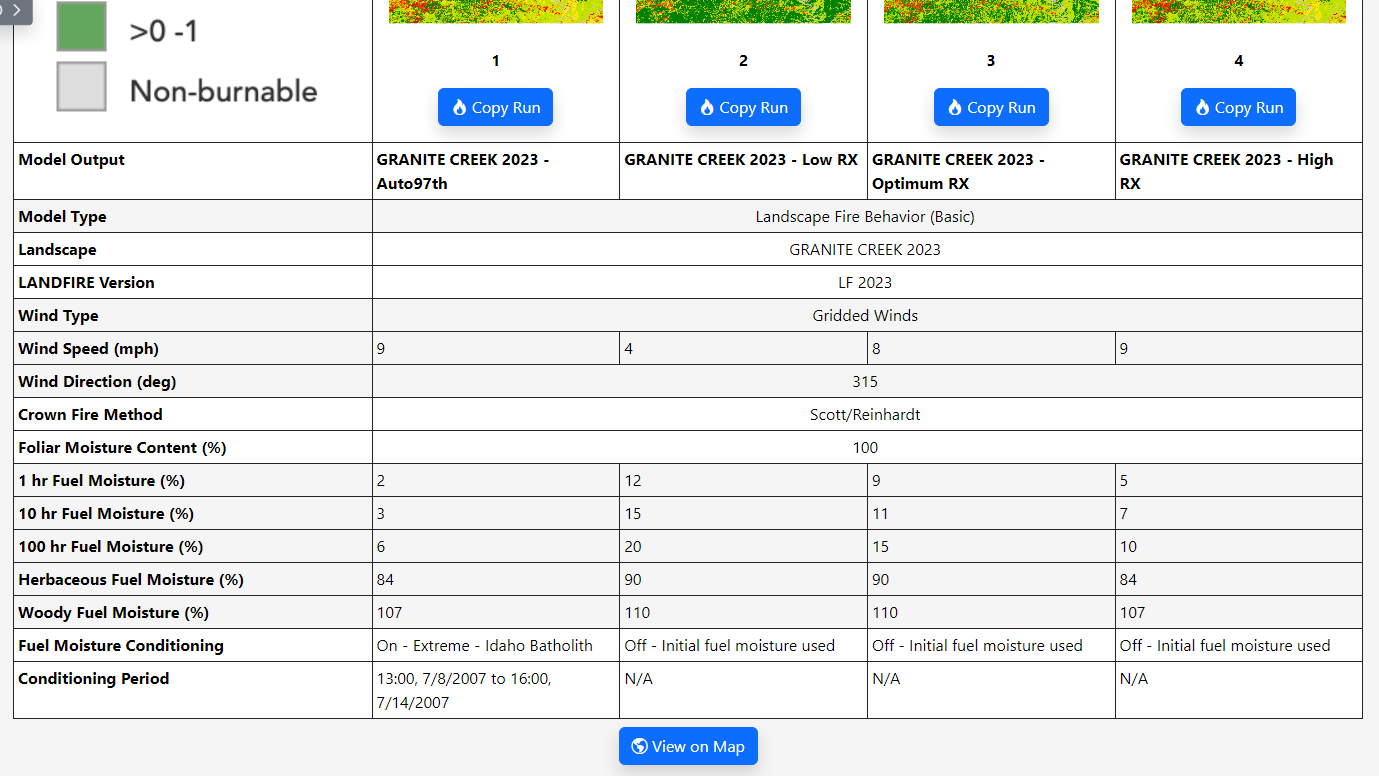Open run 4's map thumbnail
Image resolution: width=1379 pixels, height=776 pixels.
[x=1238, y=10]
